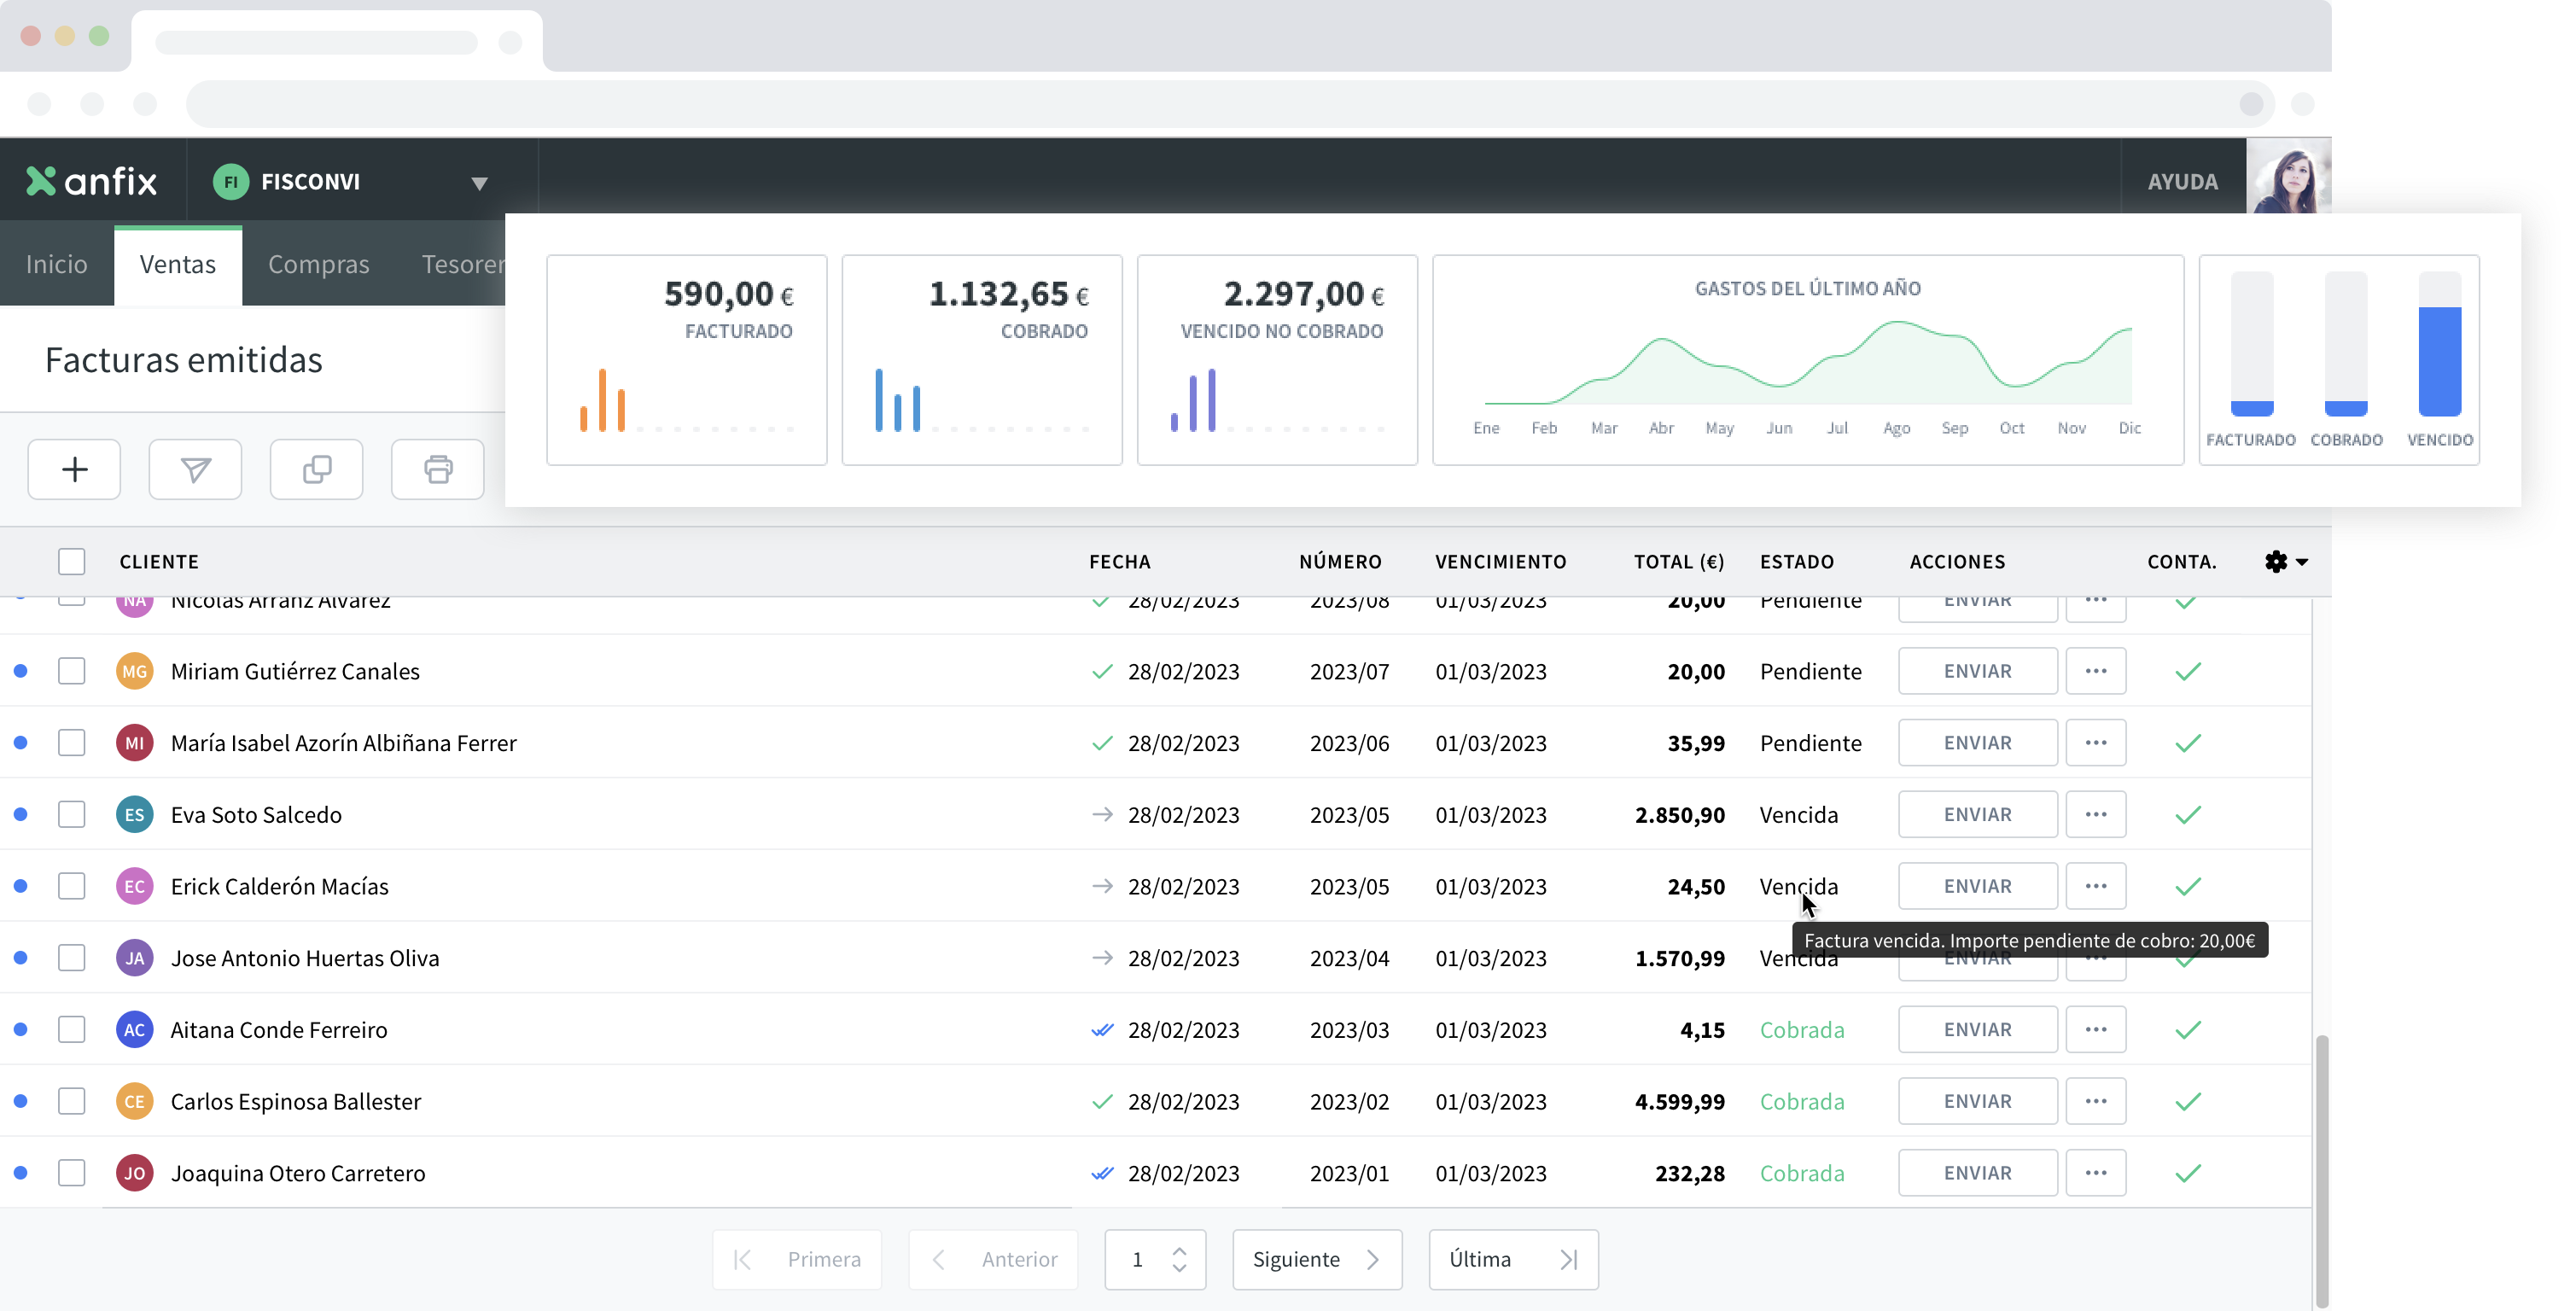The width and height of the screenshot is (2576, 1311).
Task: Click the paper plane send icon
Action: (195, 469)
